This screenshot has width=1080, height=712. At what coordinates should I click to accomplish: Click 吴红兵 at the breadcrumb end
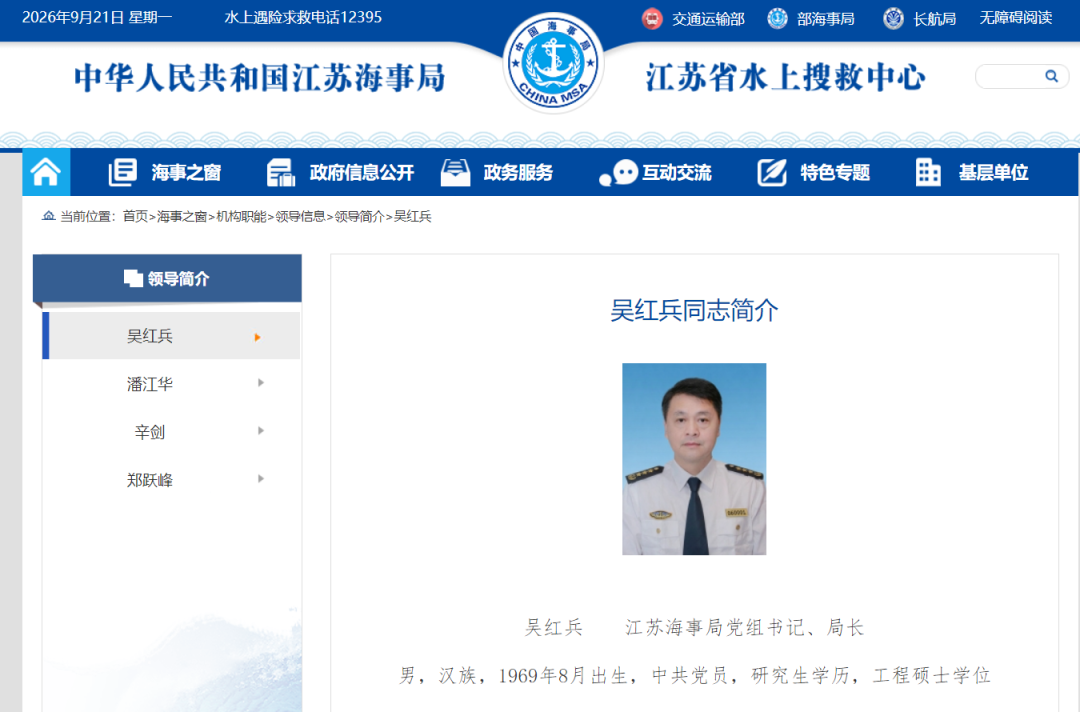click(x=413, y=217)
